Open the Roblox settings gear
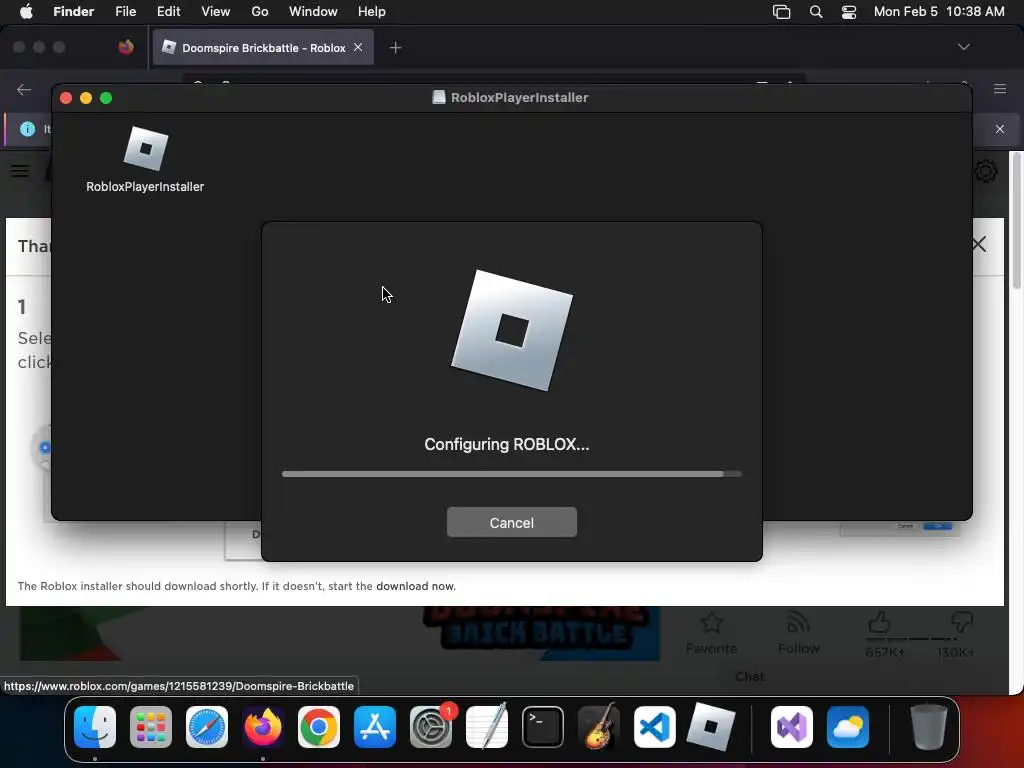Viewport: 1024px width, 768px height. pyautogui.click(x=985, y=171)
